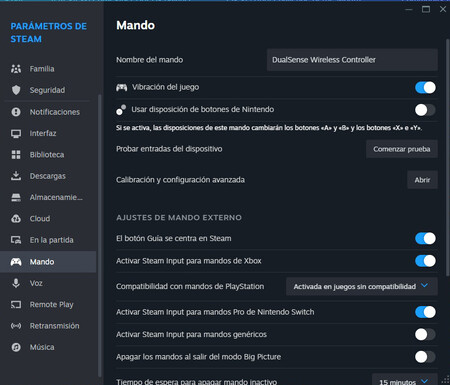
Task: Click the Cloud icon in sidebar
Action: click(16, 219)
